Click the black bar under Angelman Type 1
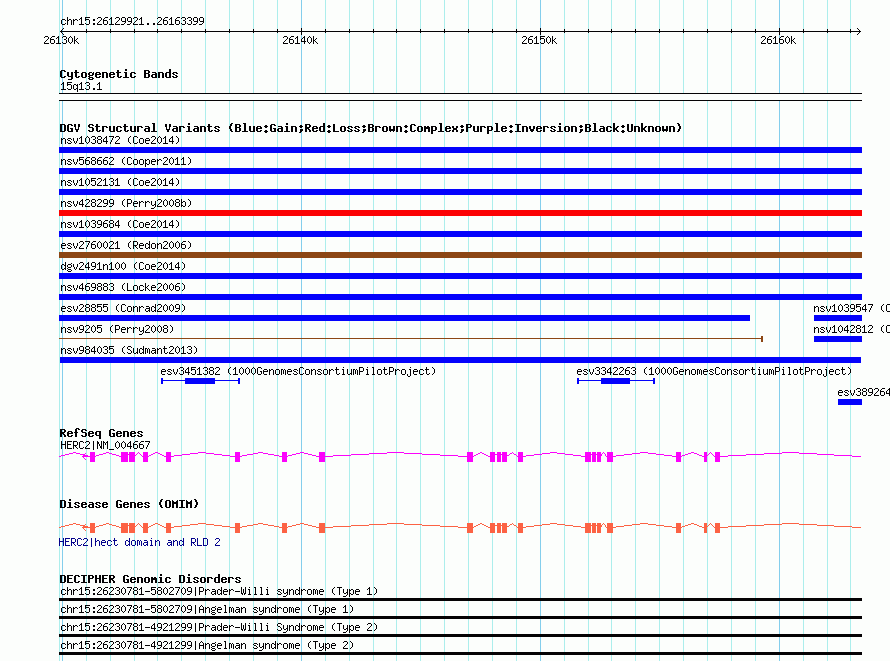The height and width of the screenshot is (661, 890). point(460,617)
